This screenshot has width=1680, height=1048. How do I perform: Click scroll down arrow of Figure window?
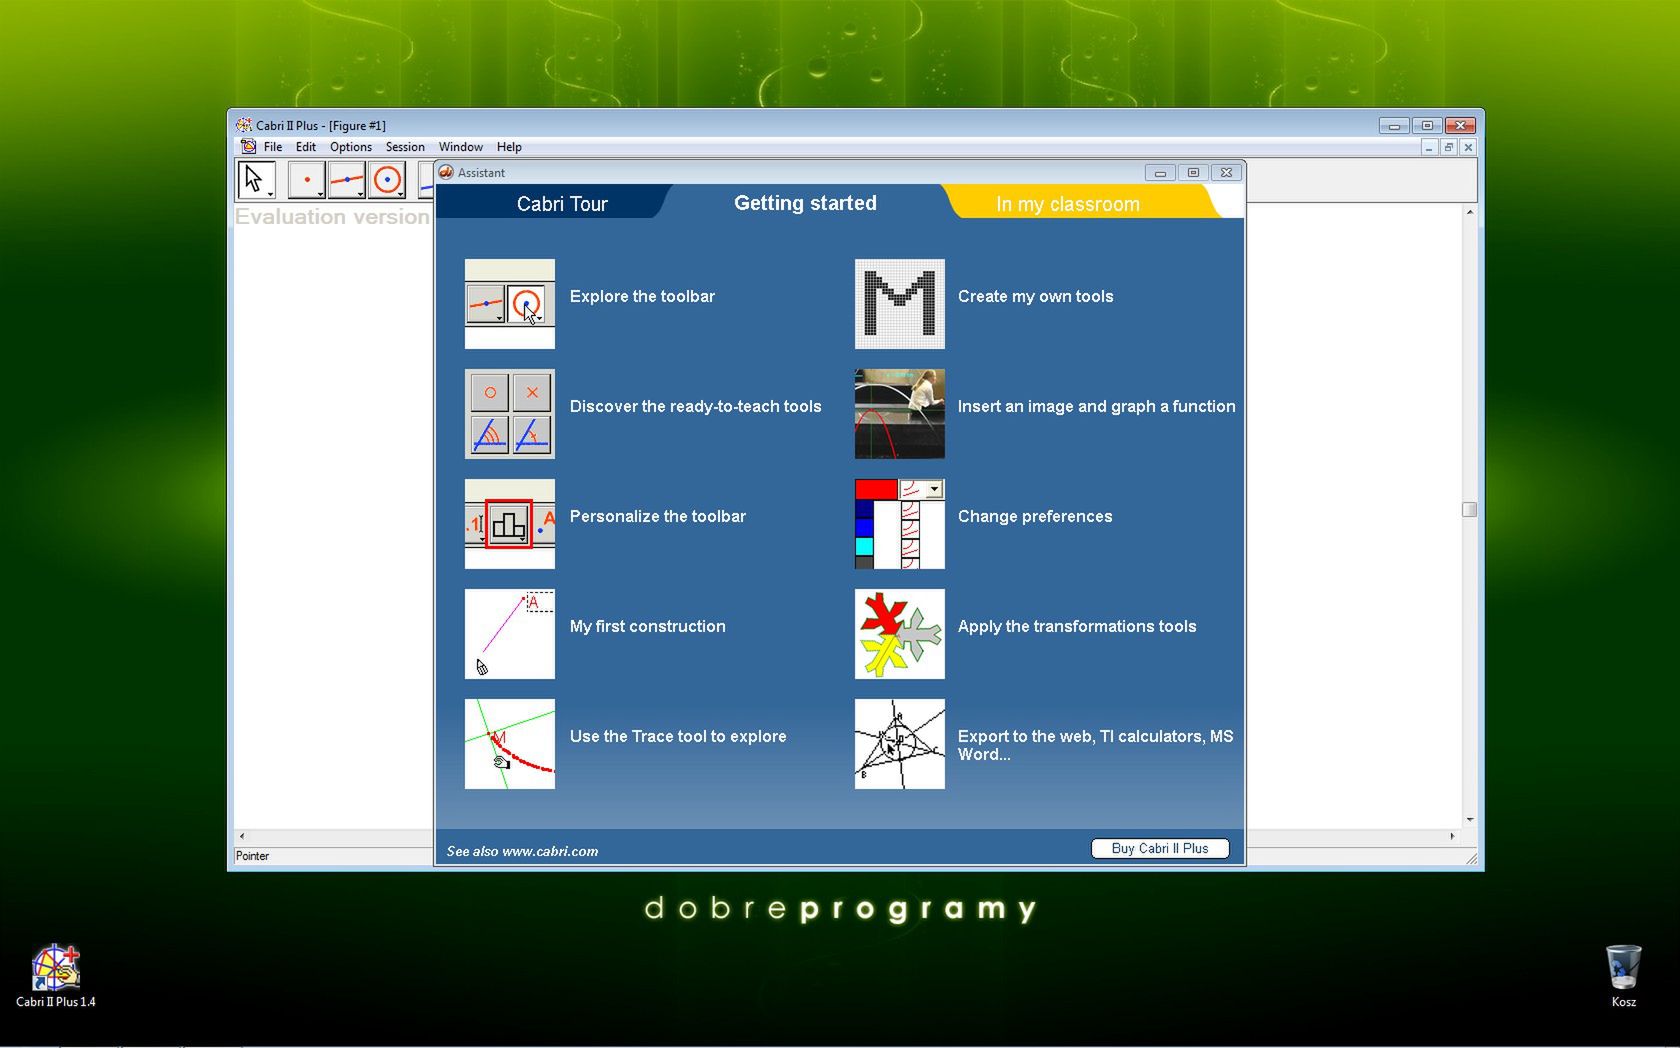[1469, 819]
